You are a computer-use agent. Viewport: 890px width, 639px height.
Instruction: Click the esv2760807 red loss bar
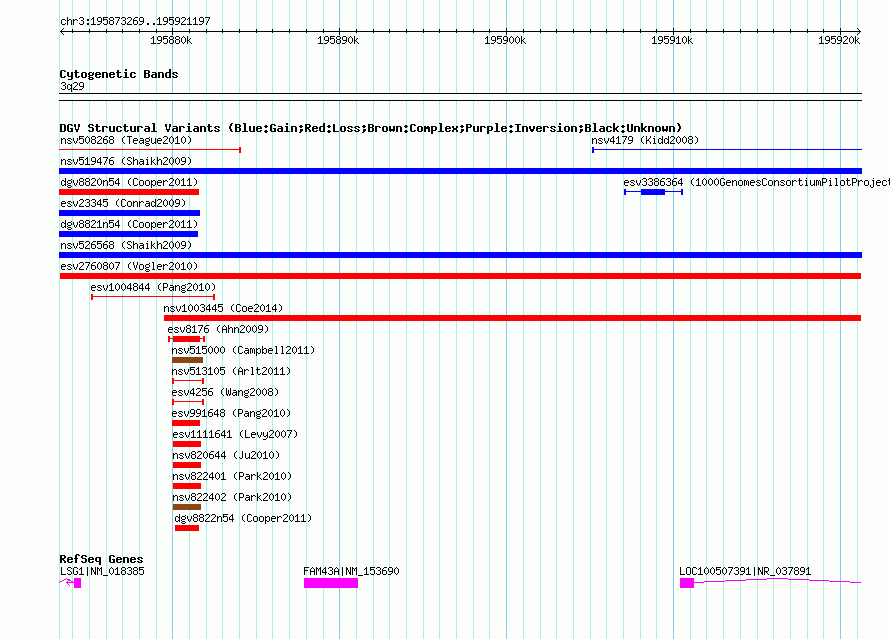coord(460,276)
